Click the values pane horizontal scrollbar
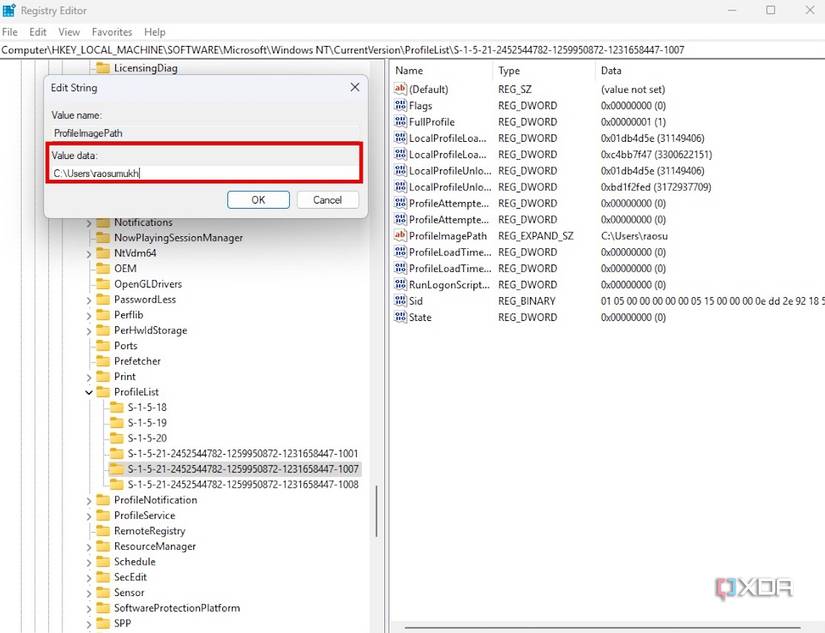 click(x=602, y=627)
